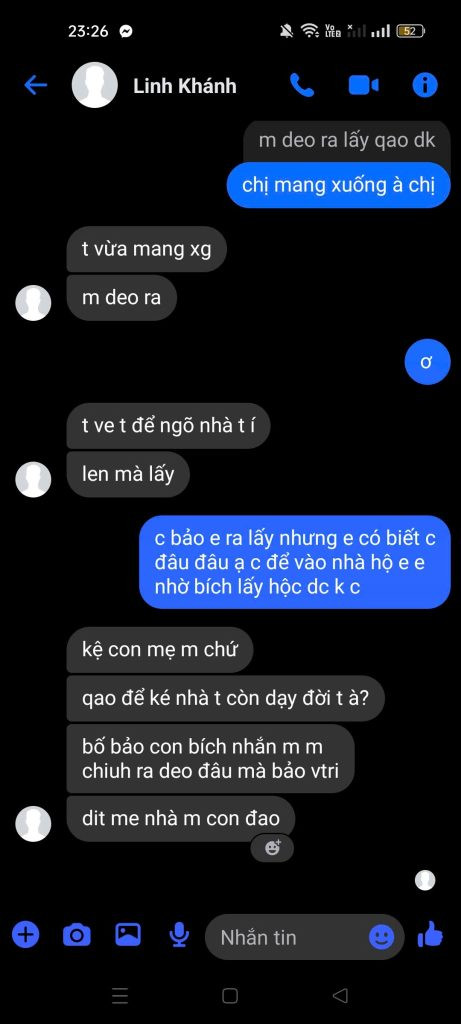461x1024 pixels.
Task: Tap the Android back triangle button
Action: (340, 995)
